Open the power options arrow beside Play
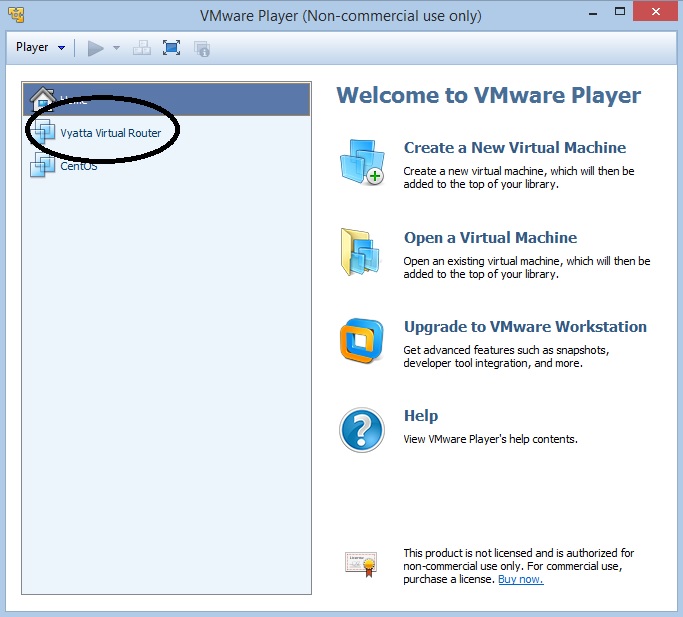Viewport: 683px width, 617px height. (x=116, y=47)
